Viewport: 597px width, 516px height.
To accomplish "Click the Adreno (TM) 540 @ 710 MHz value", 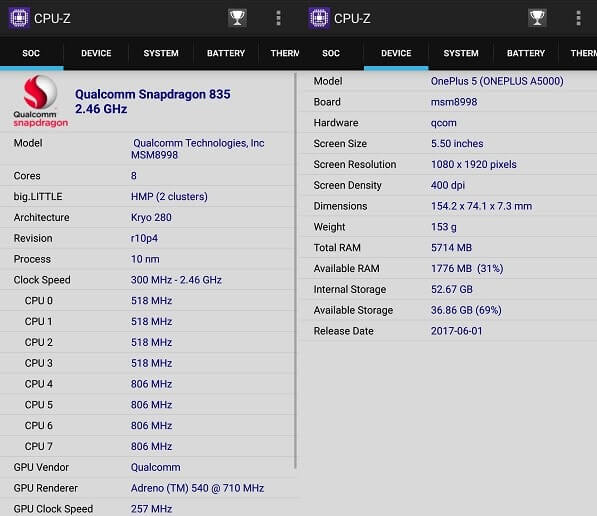I will click(x=198, y=488).
